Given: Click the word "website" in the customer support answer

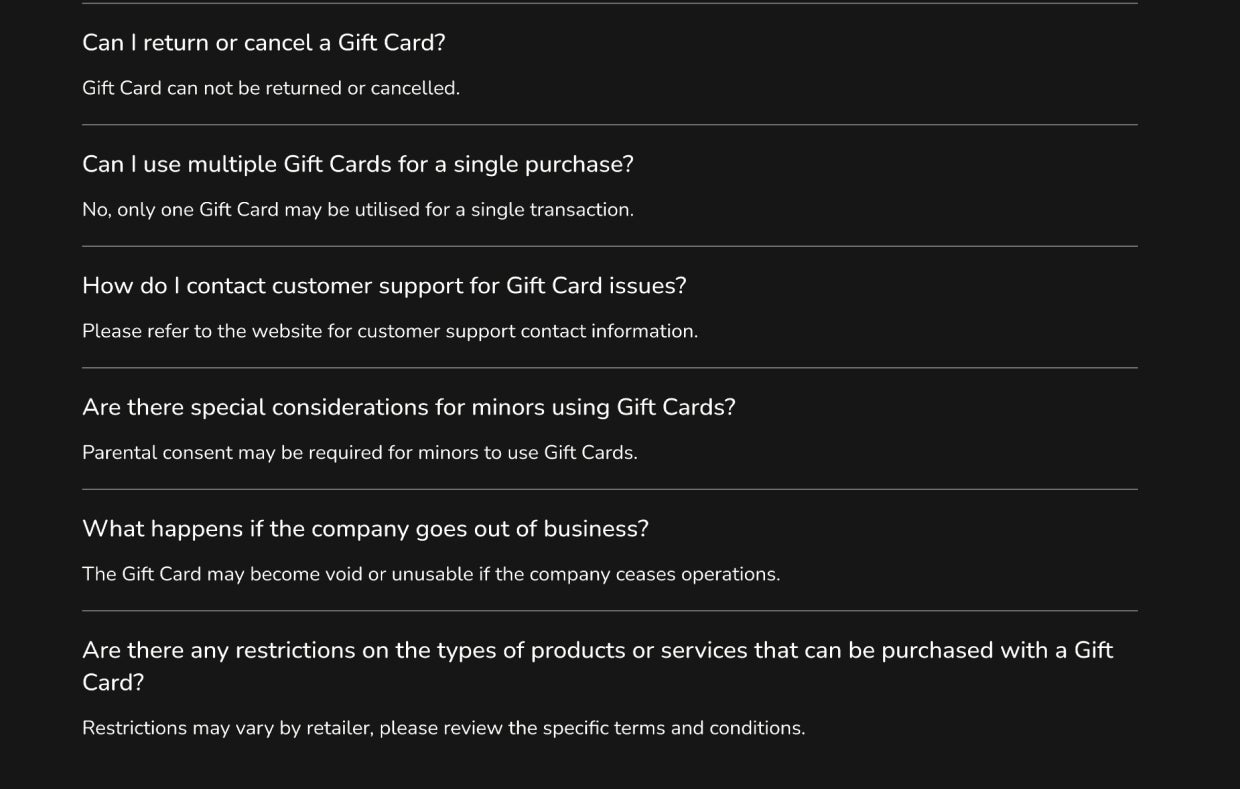Looking at the screenshot, I should pyautogui.click(x=287, y=331).
